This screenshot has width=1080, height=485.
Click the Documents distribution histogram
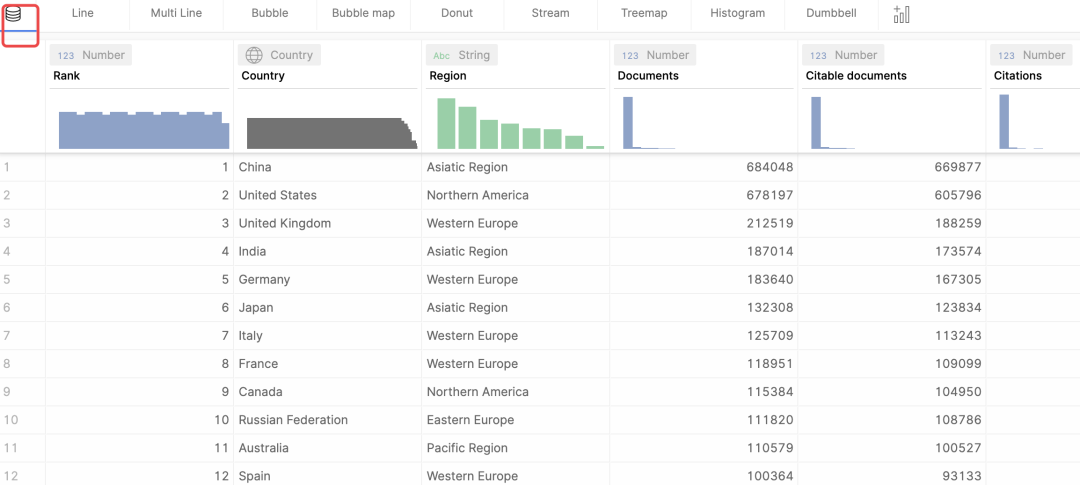649,123
